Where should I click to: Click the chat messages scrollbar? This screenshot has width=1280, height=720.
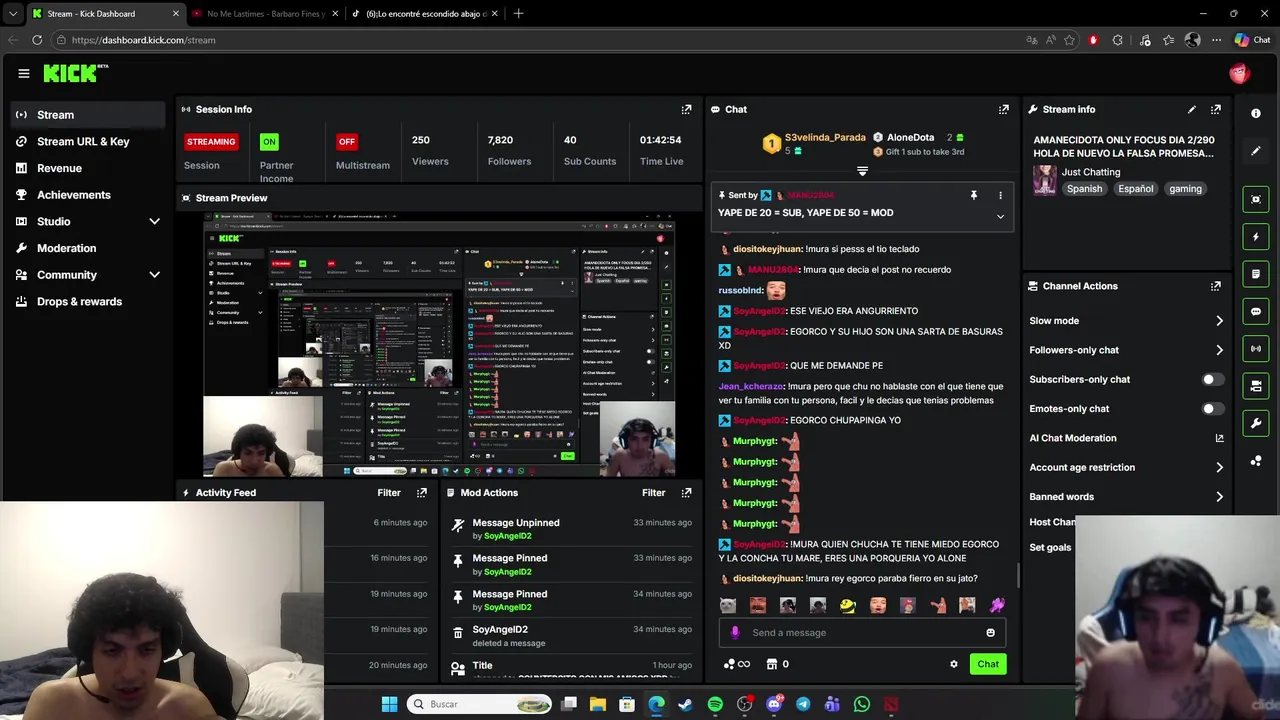1018,575
